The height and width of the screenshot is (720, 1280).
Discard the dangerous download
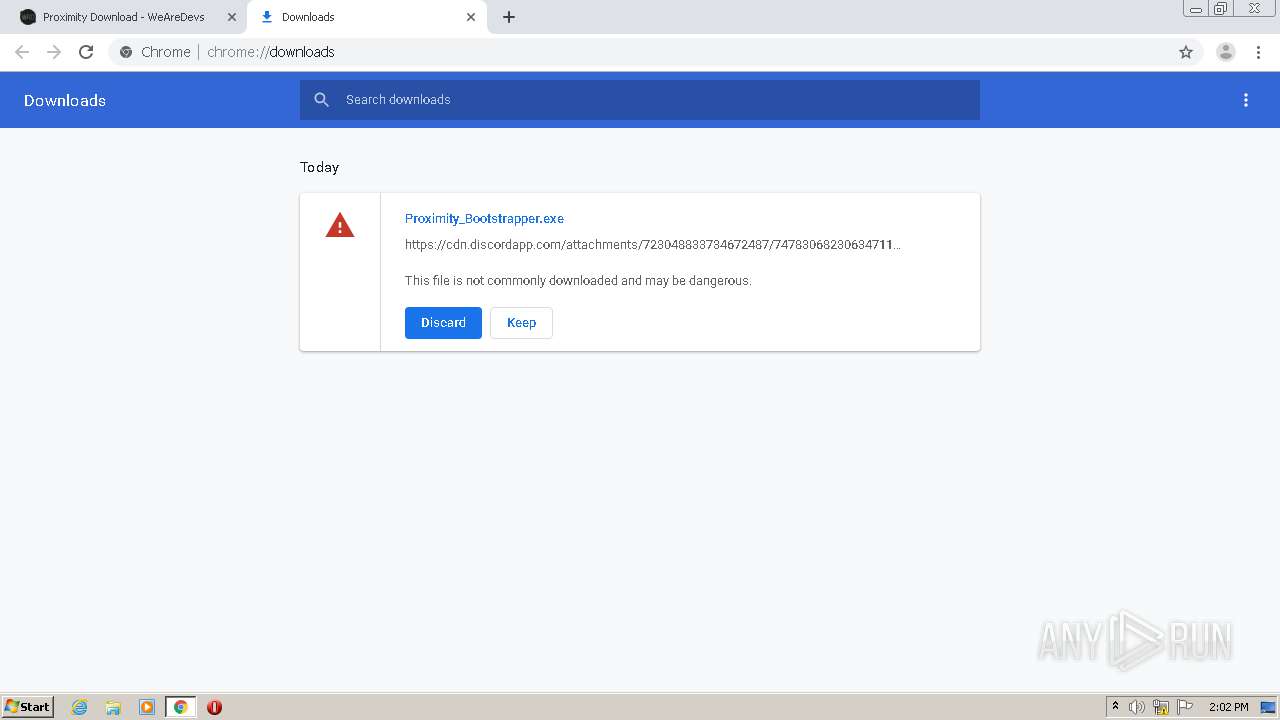[x=443, y=323]
